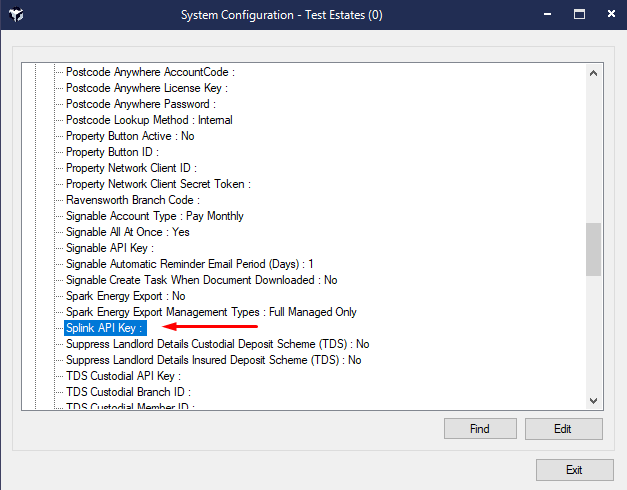
Task: Maximize the System Configuration window
Action: [578, 16]
